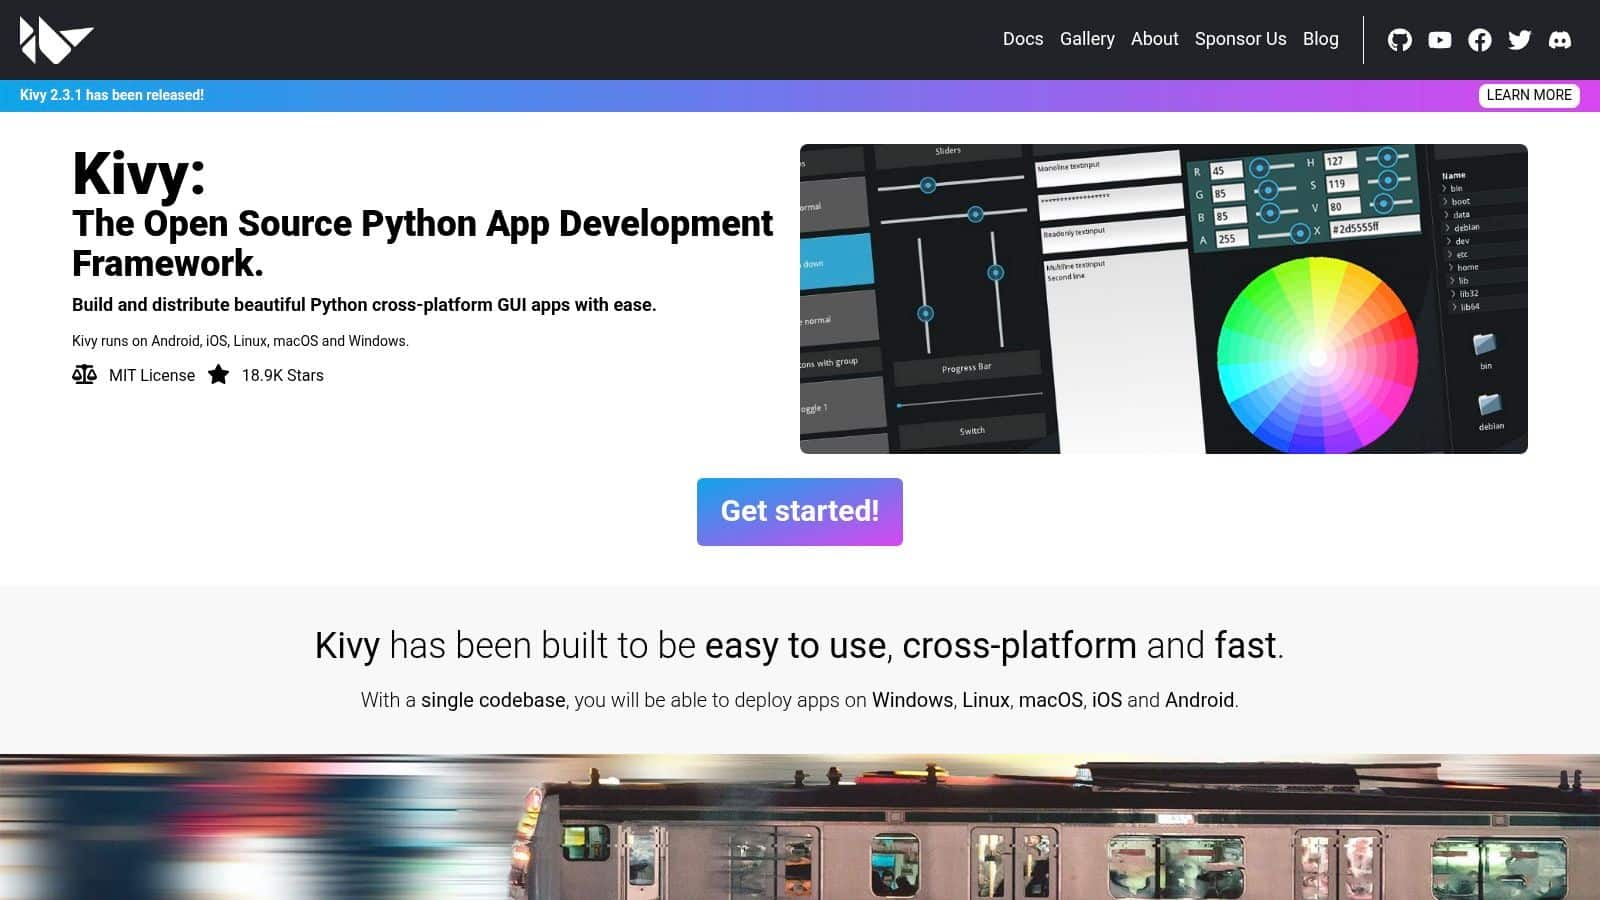The height and width of the screenshot is (900, 1600).
Task: Go to the About page
Action: point(1155,39)
